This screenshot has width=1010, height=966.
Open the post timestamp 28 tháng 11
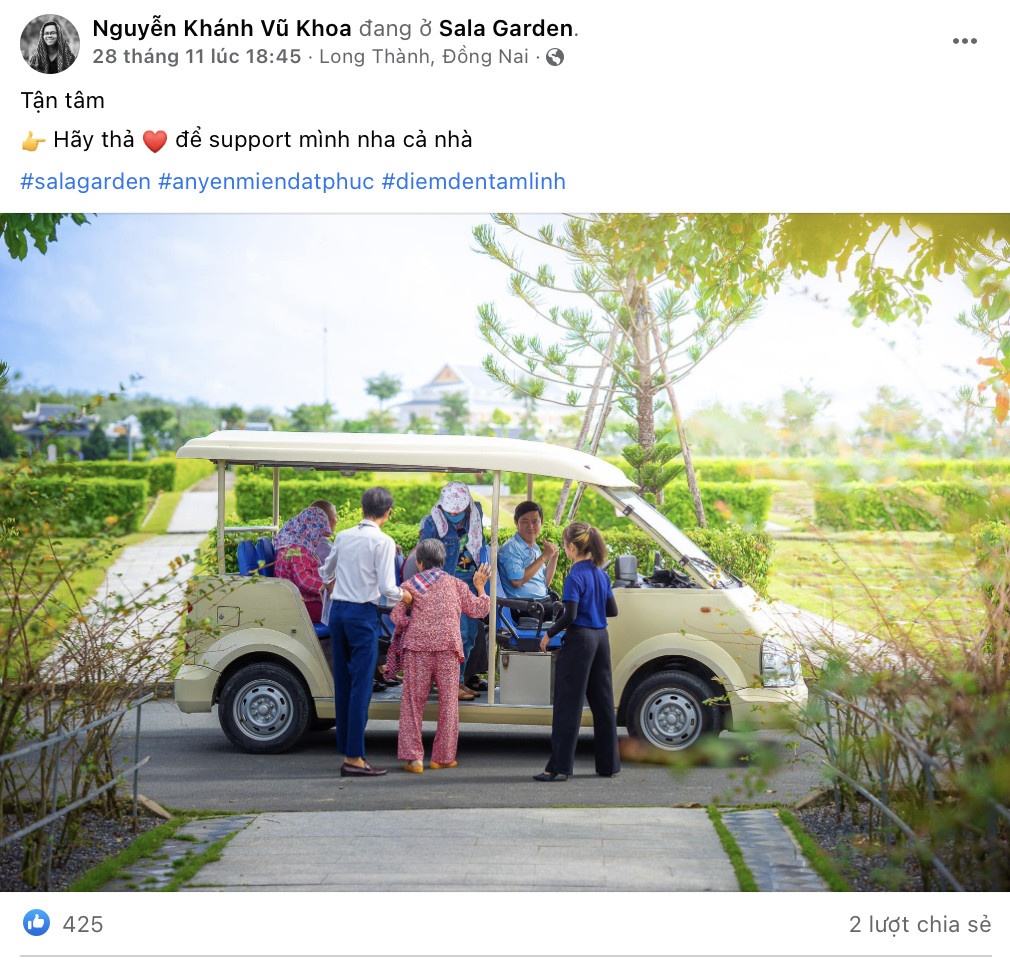point(196,57)
